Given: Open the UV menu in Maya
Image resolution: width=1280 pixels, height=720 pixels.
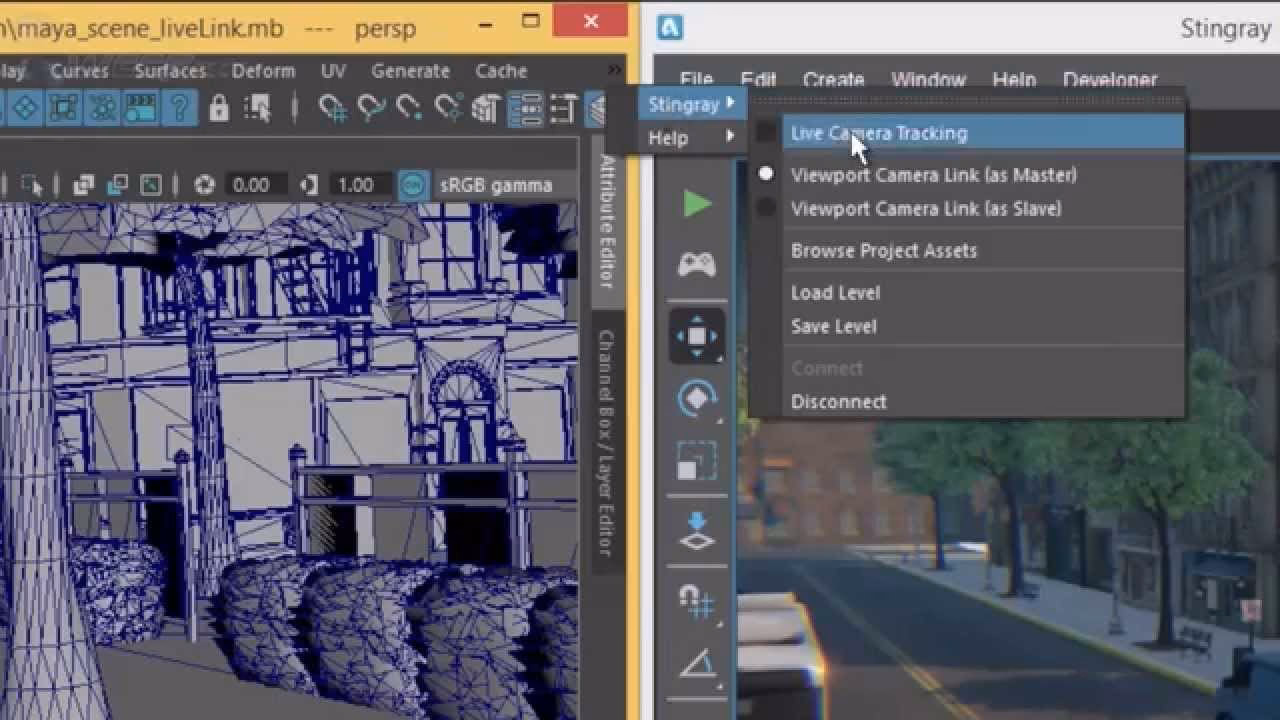Looking at the screenshot, I should point(333,71).
